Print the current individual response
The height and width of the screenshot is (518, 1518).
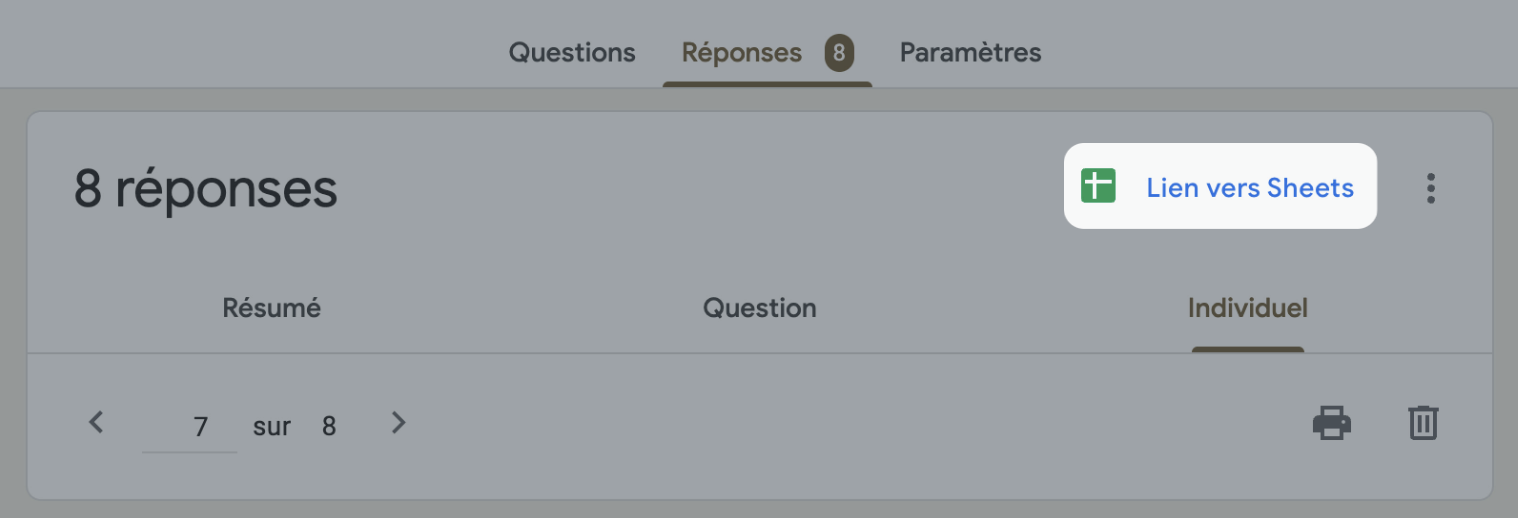pos(1332,423)
